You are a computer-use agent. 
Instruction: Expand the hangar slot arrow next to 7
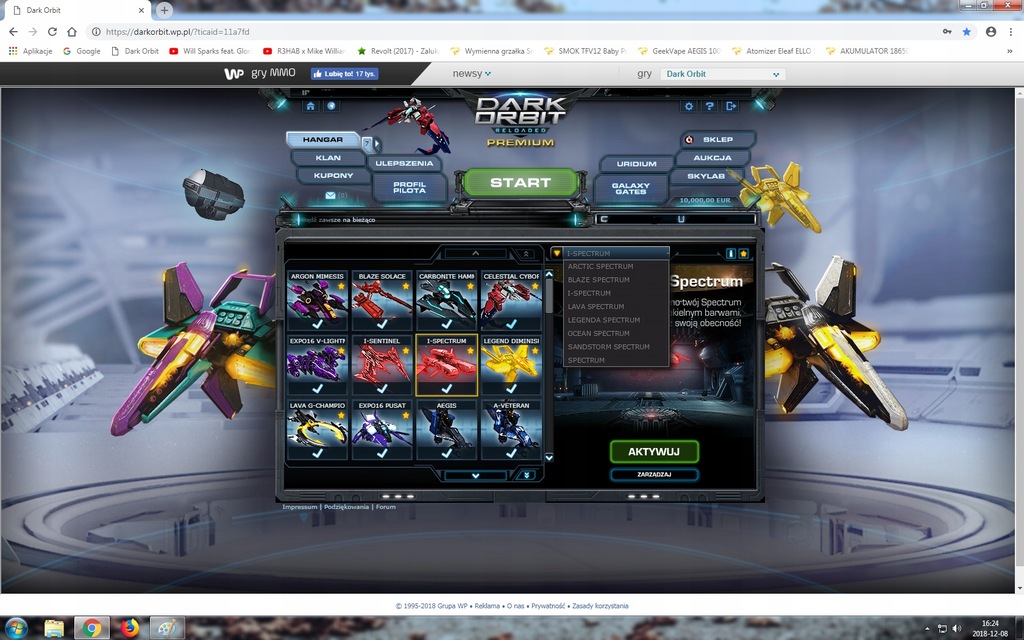coord(377,144)
